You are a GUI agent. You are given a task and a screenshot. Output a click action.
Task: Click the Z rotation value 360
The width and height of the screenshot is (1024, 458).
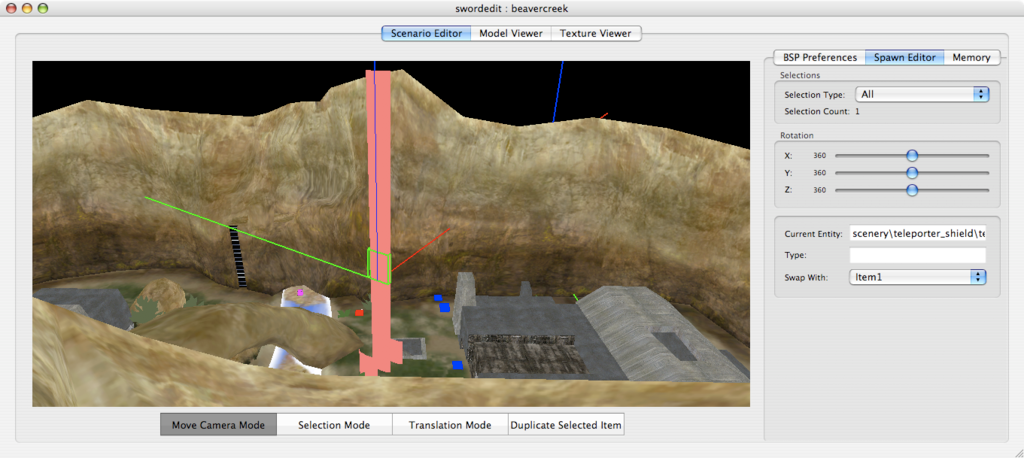(x=820, y=190)
